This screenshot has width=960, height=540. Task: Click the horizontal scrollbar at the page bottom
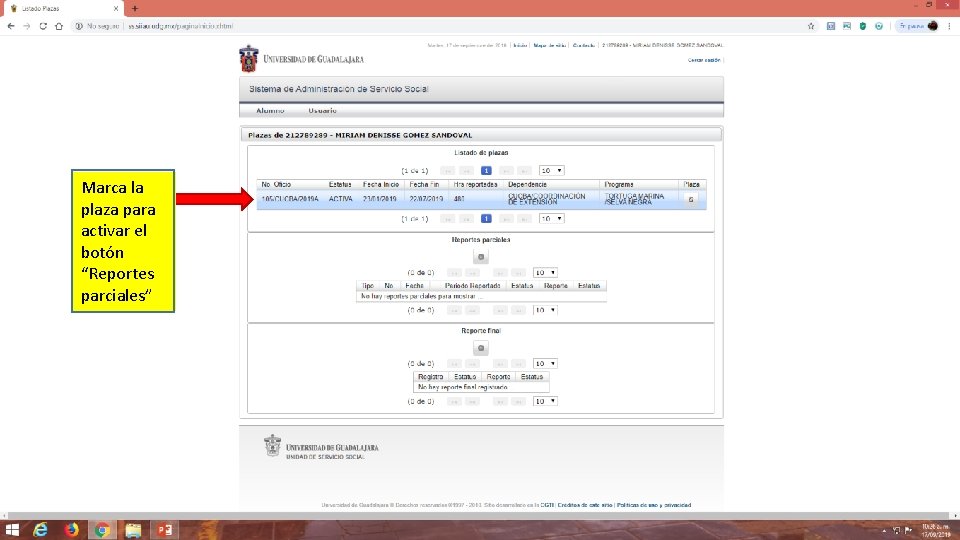478,516
